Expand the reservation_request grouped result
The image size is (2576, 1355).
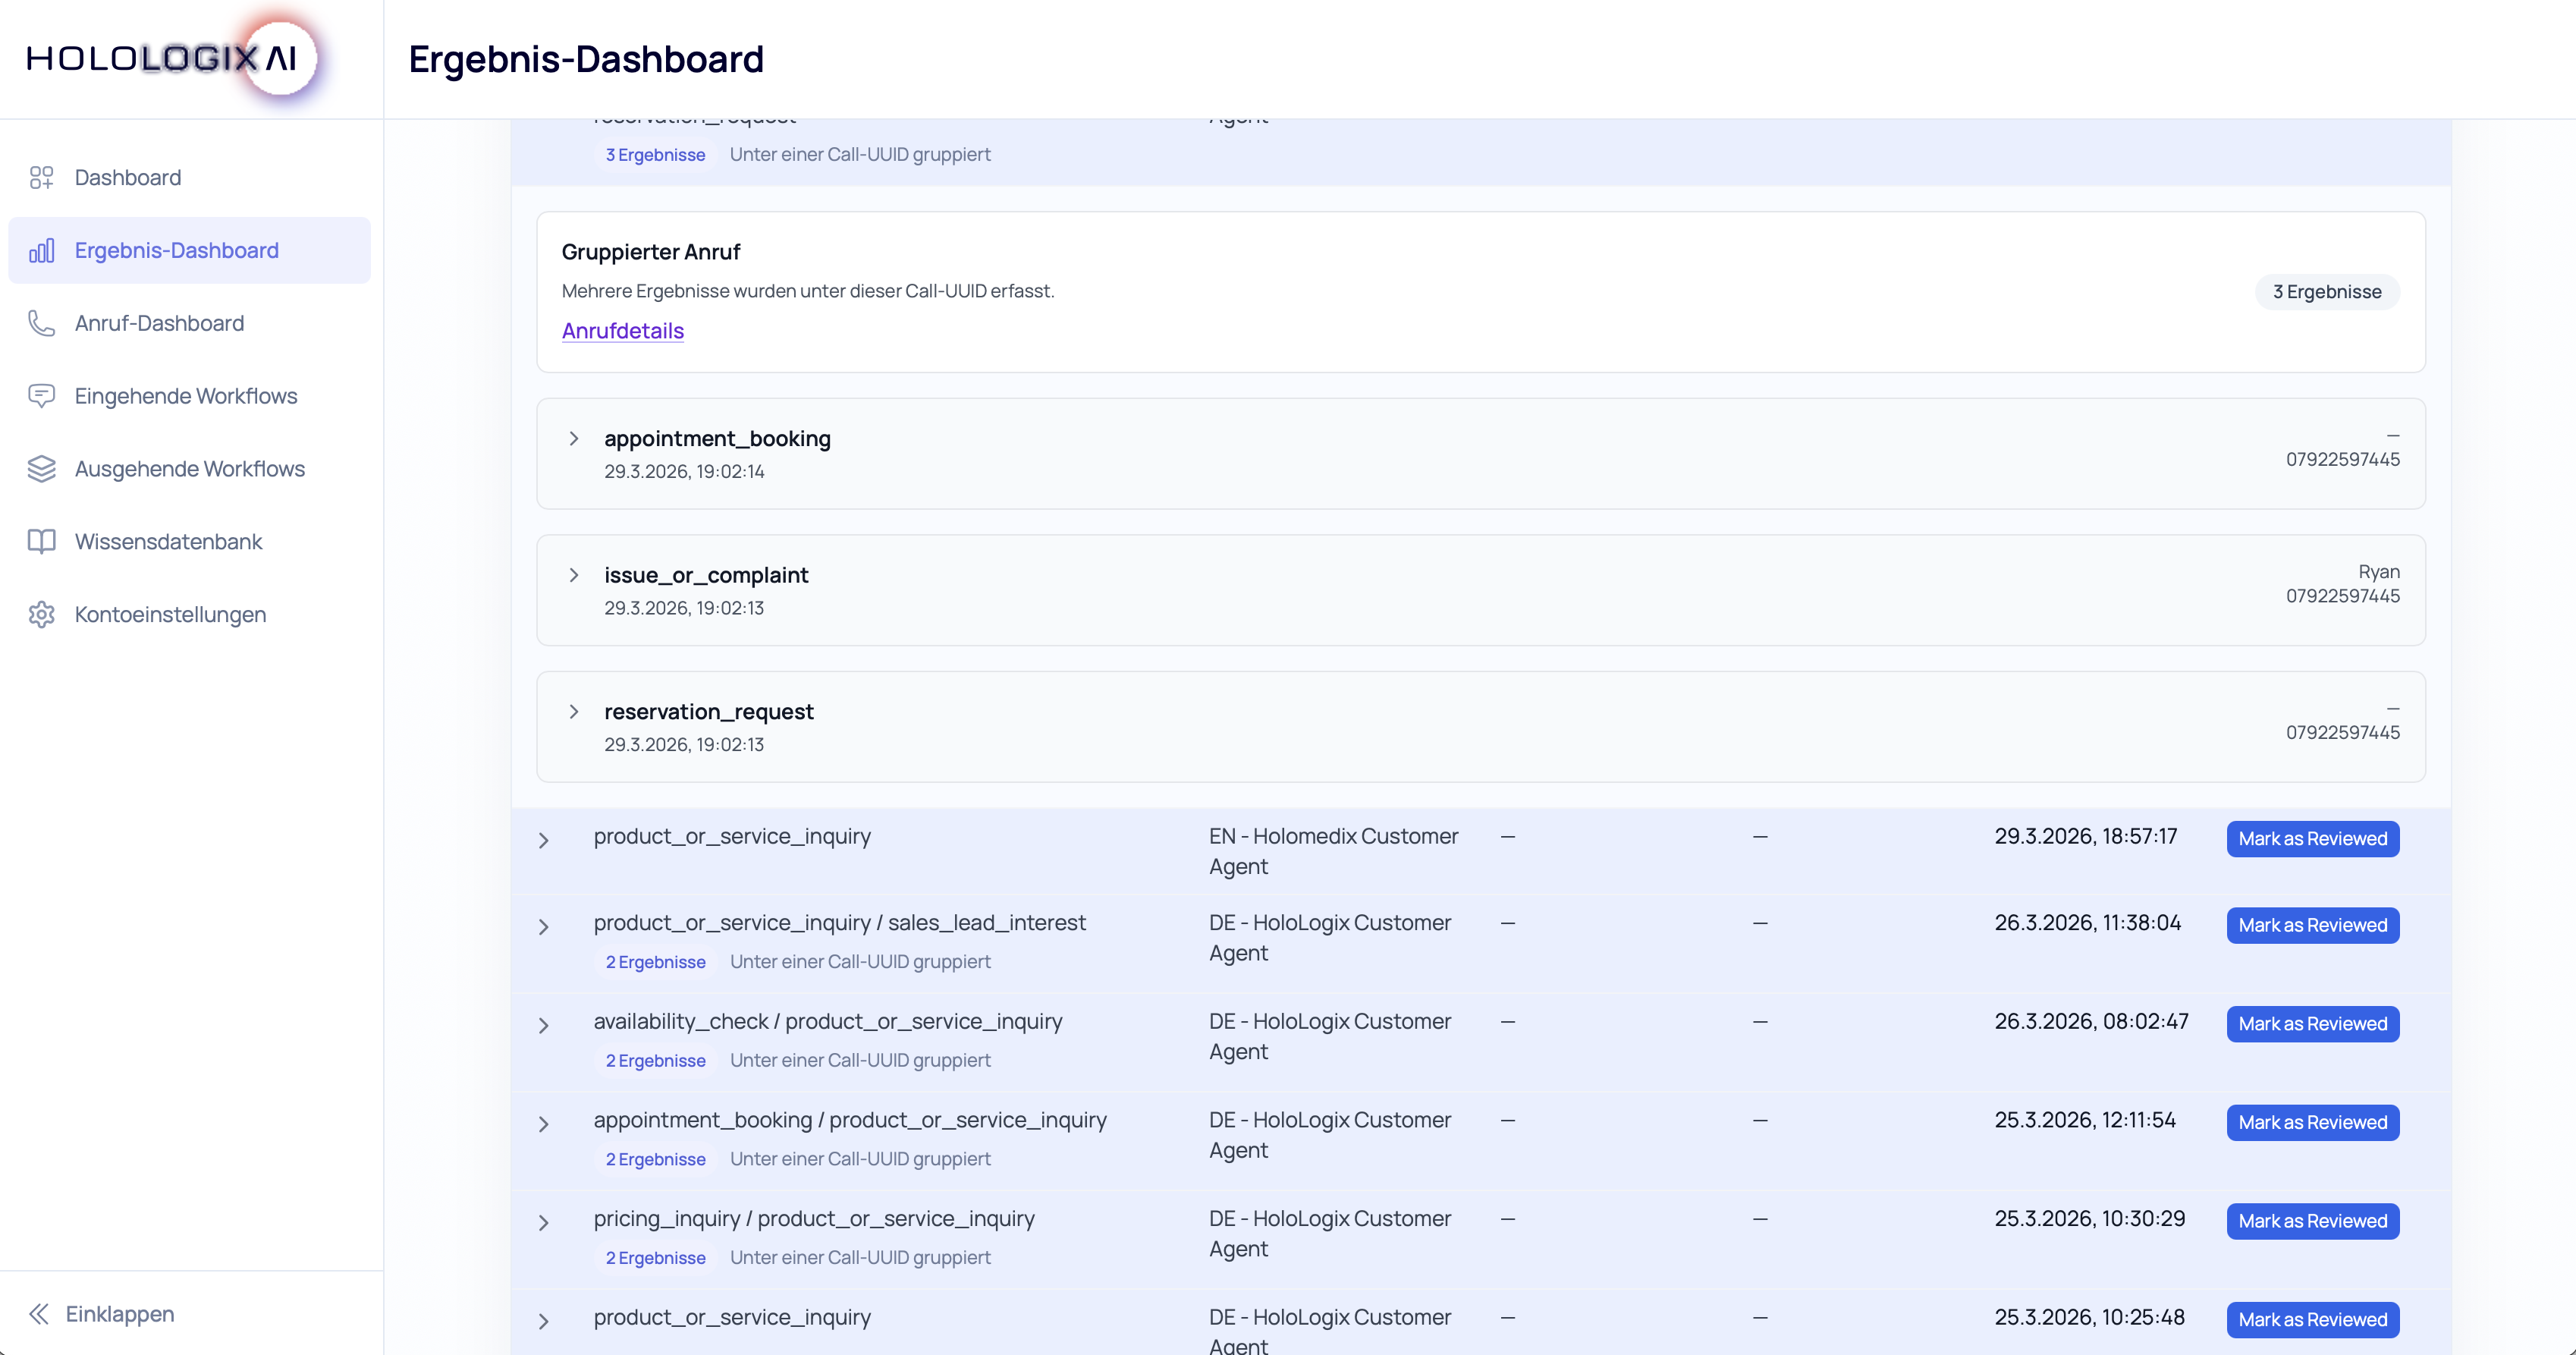(x=574, y=712)
